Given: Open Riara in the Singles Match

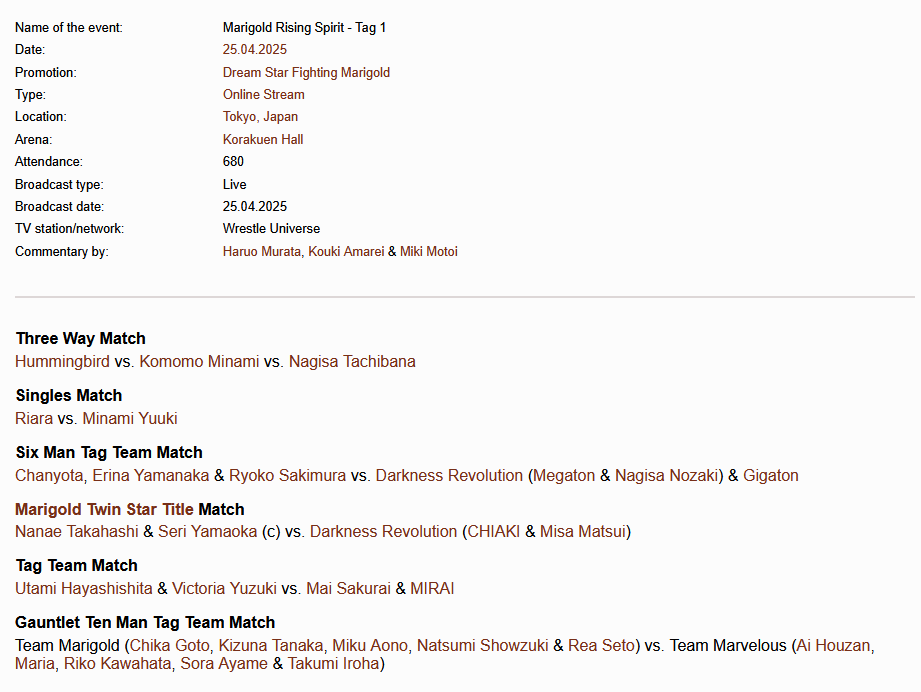Looking at the screenshot, I should 34,419.
